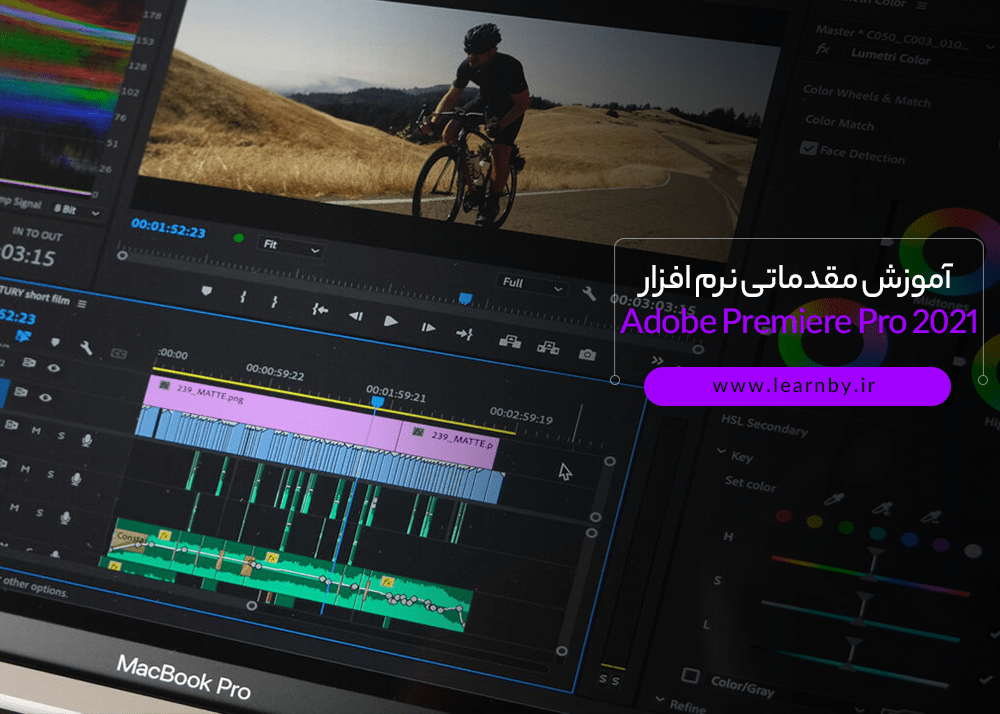Open the Fit zoom level dropdown

click(291, 247)
